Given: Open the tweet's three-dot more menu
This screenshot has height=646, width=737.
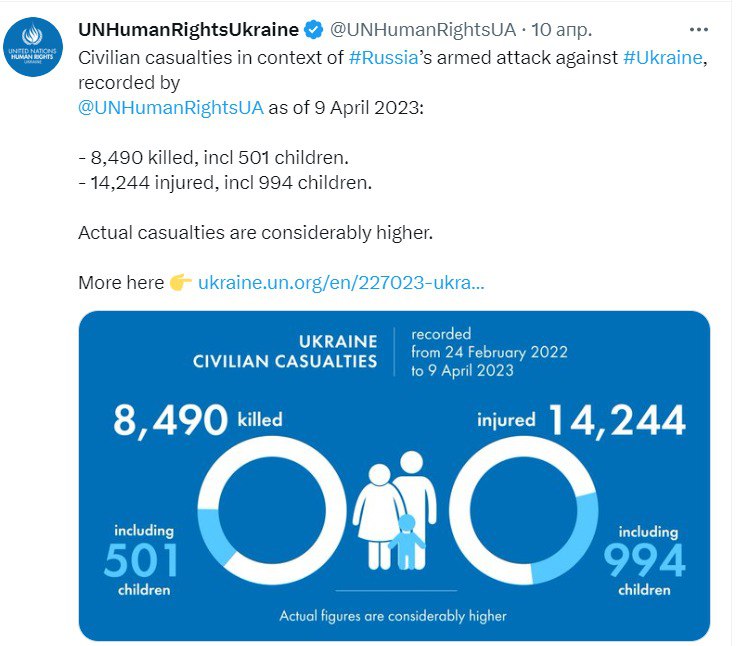Looking at the screenshot, I should (x=699, y=29).
